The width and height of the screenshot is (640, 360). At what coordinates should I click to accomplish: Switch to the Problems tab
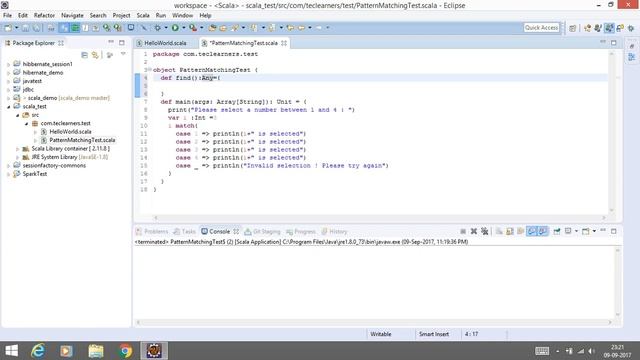tap(152, 231)
